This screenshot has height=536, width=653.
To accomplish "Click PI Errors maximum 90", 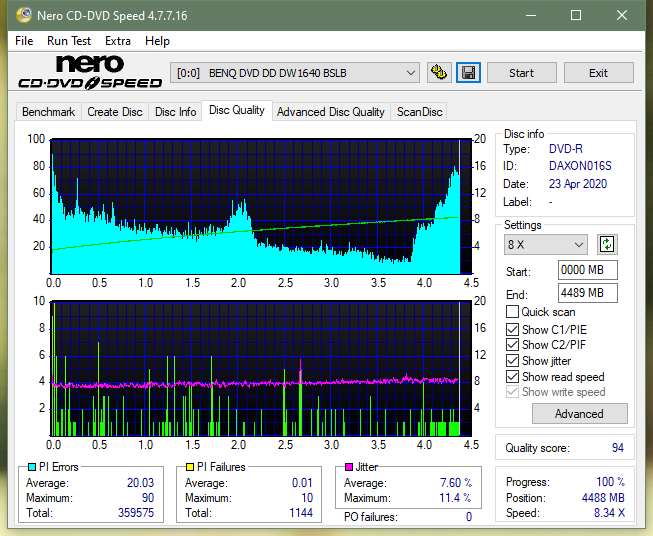I will coord(148,498).
